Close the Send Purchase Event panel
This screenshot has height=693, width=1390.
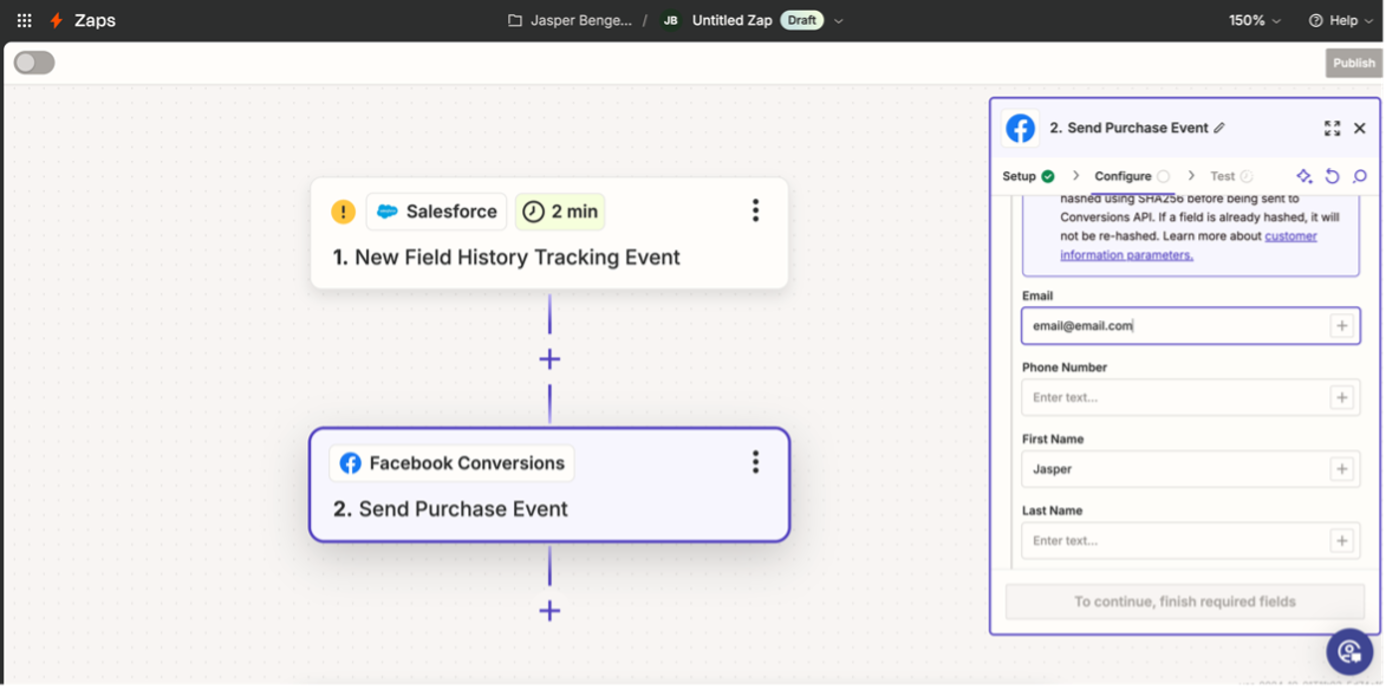coord(1359,128)
